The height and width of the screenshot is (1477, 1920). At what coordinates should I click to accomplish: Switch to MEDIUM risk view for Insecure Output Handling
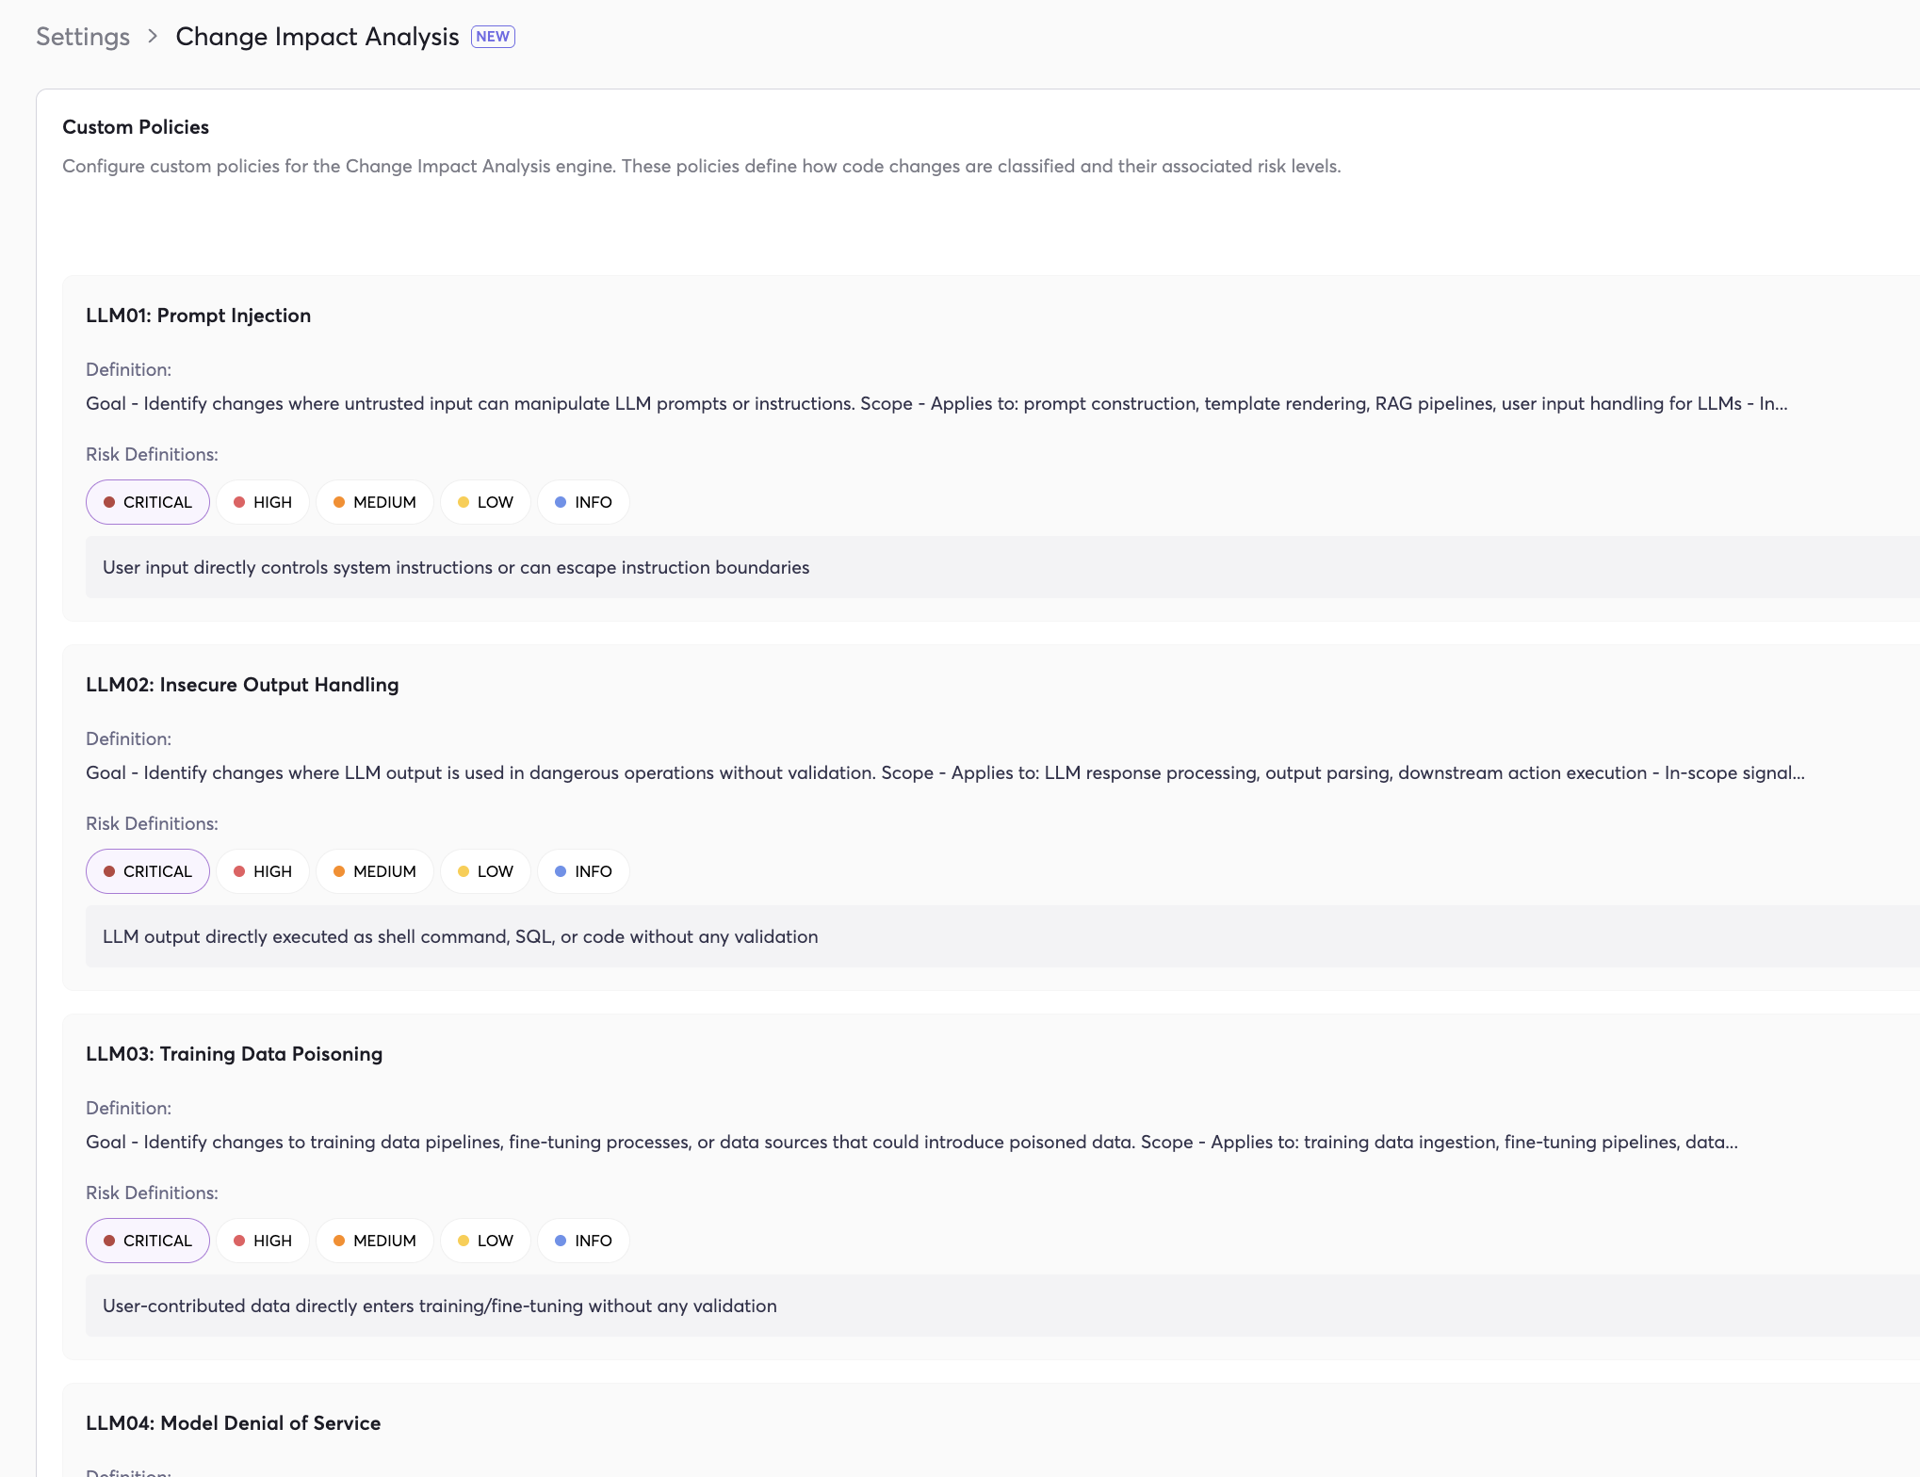pyautogui.click(x=374, y=871)
